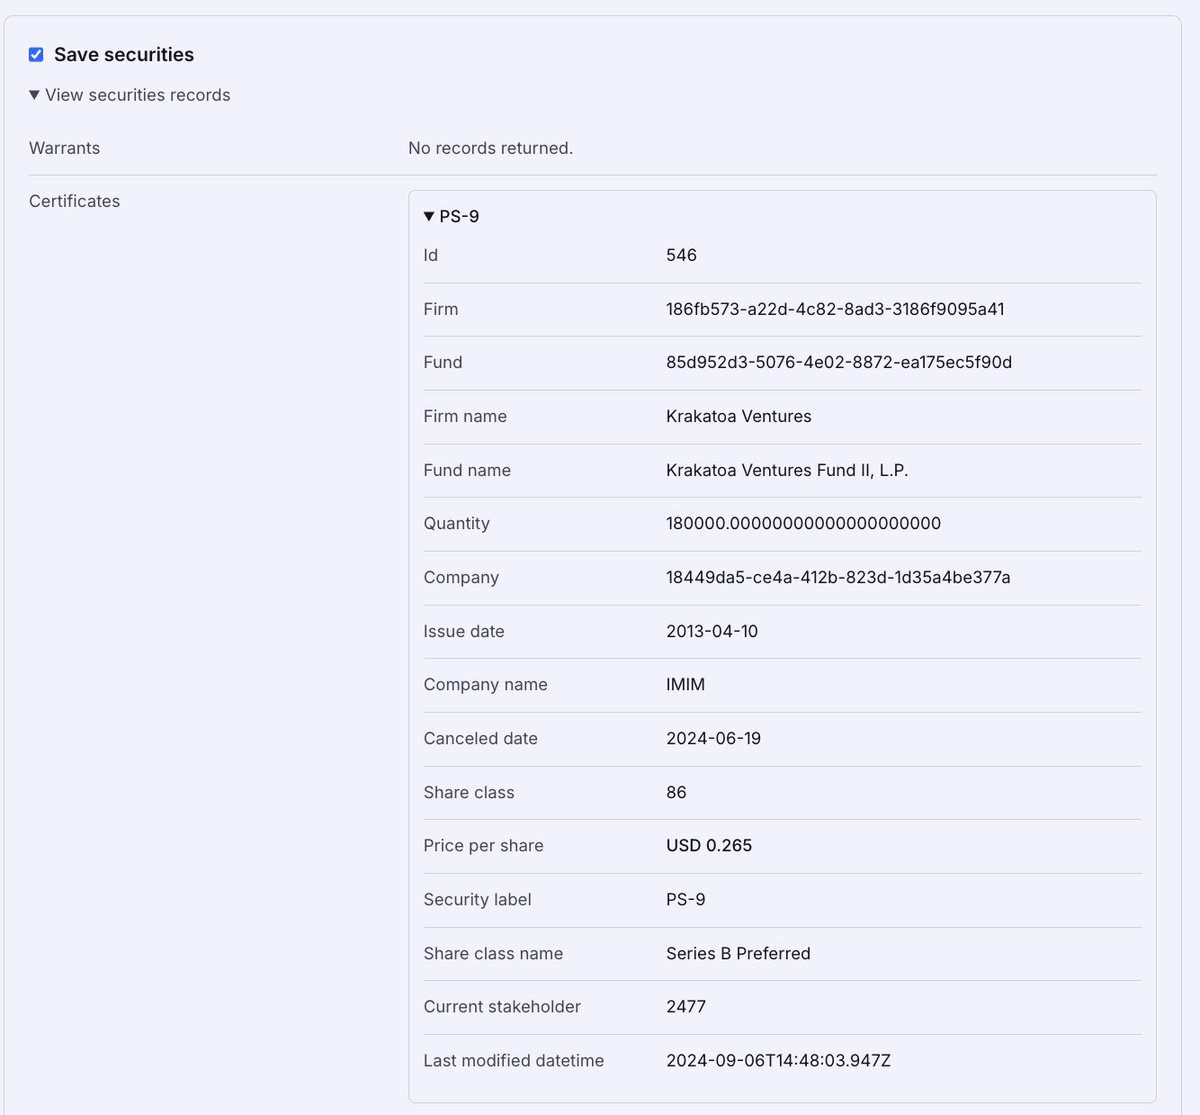Select Last modified datetime 2024-09-06T14:48:03.947Z

point(778,1060)
